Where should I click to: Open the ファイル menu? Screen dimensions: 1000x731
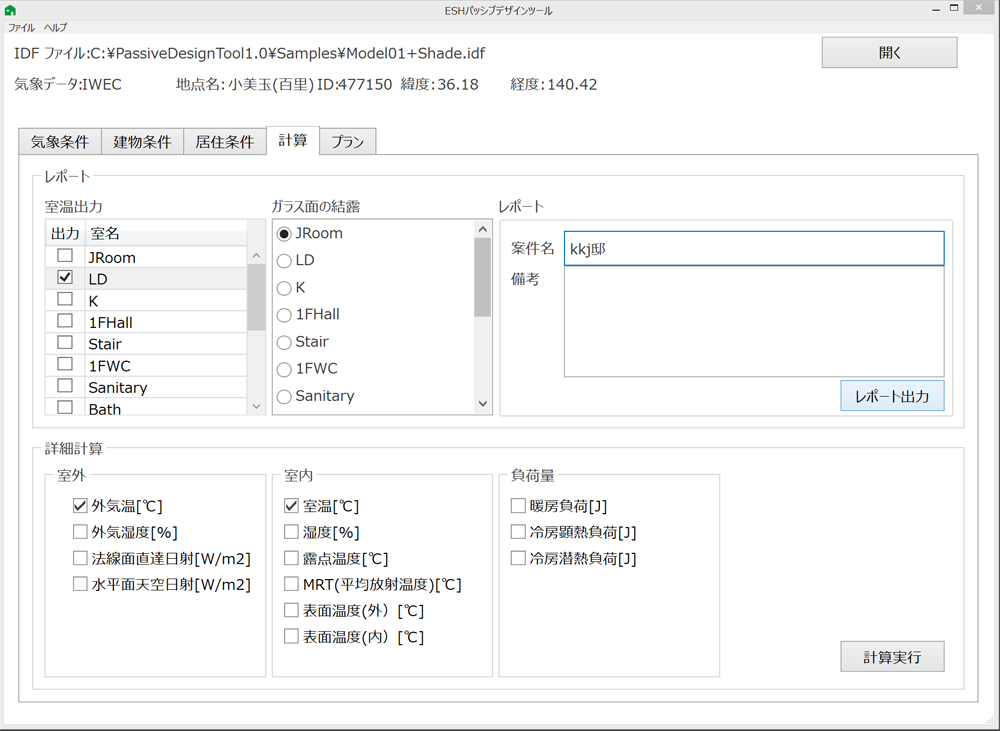(x=21, y=28)
